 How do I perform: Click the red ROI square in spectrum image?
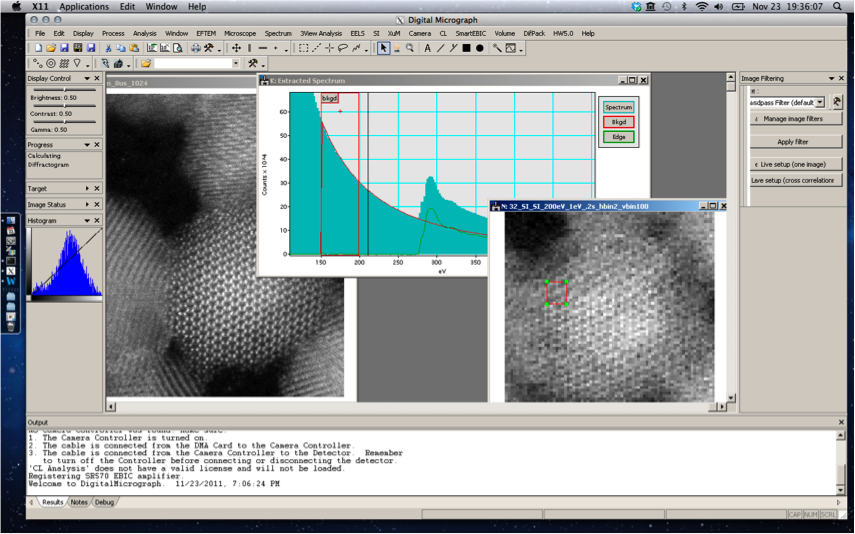pyautogui.click(x=556, y=293)
